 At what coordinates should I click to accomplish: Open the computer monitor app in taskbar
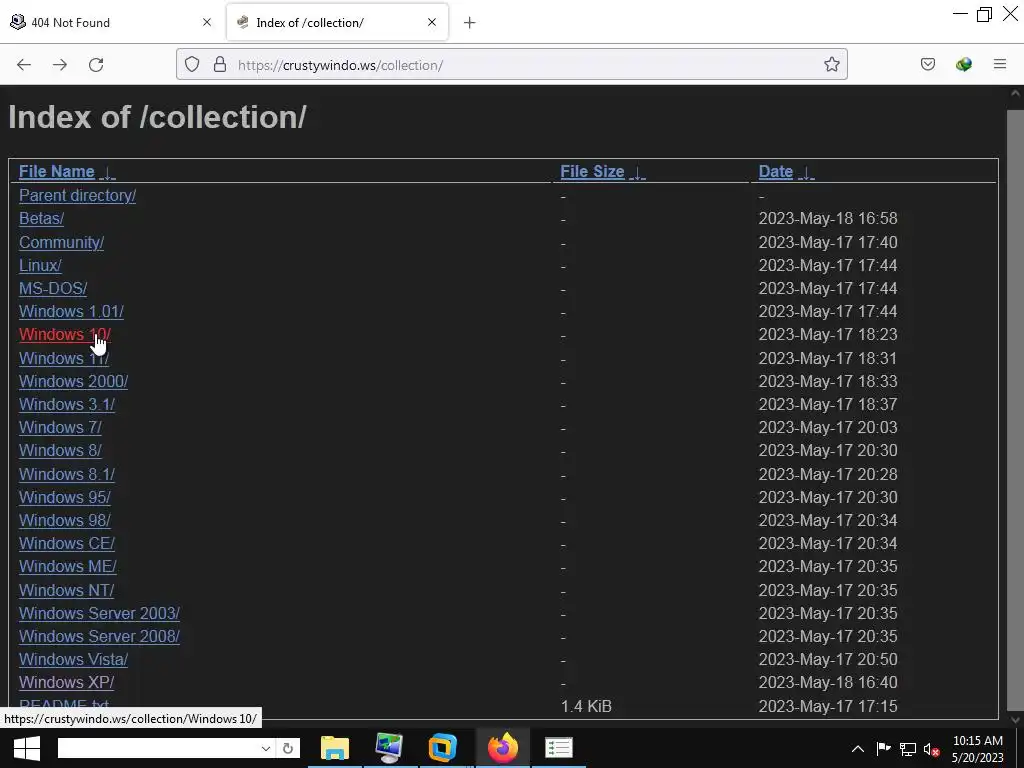point(390,748)
